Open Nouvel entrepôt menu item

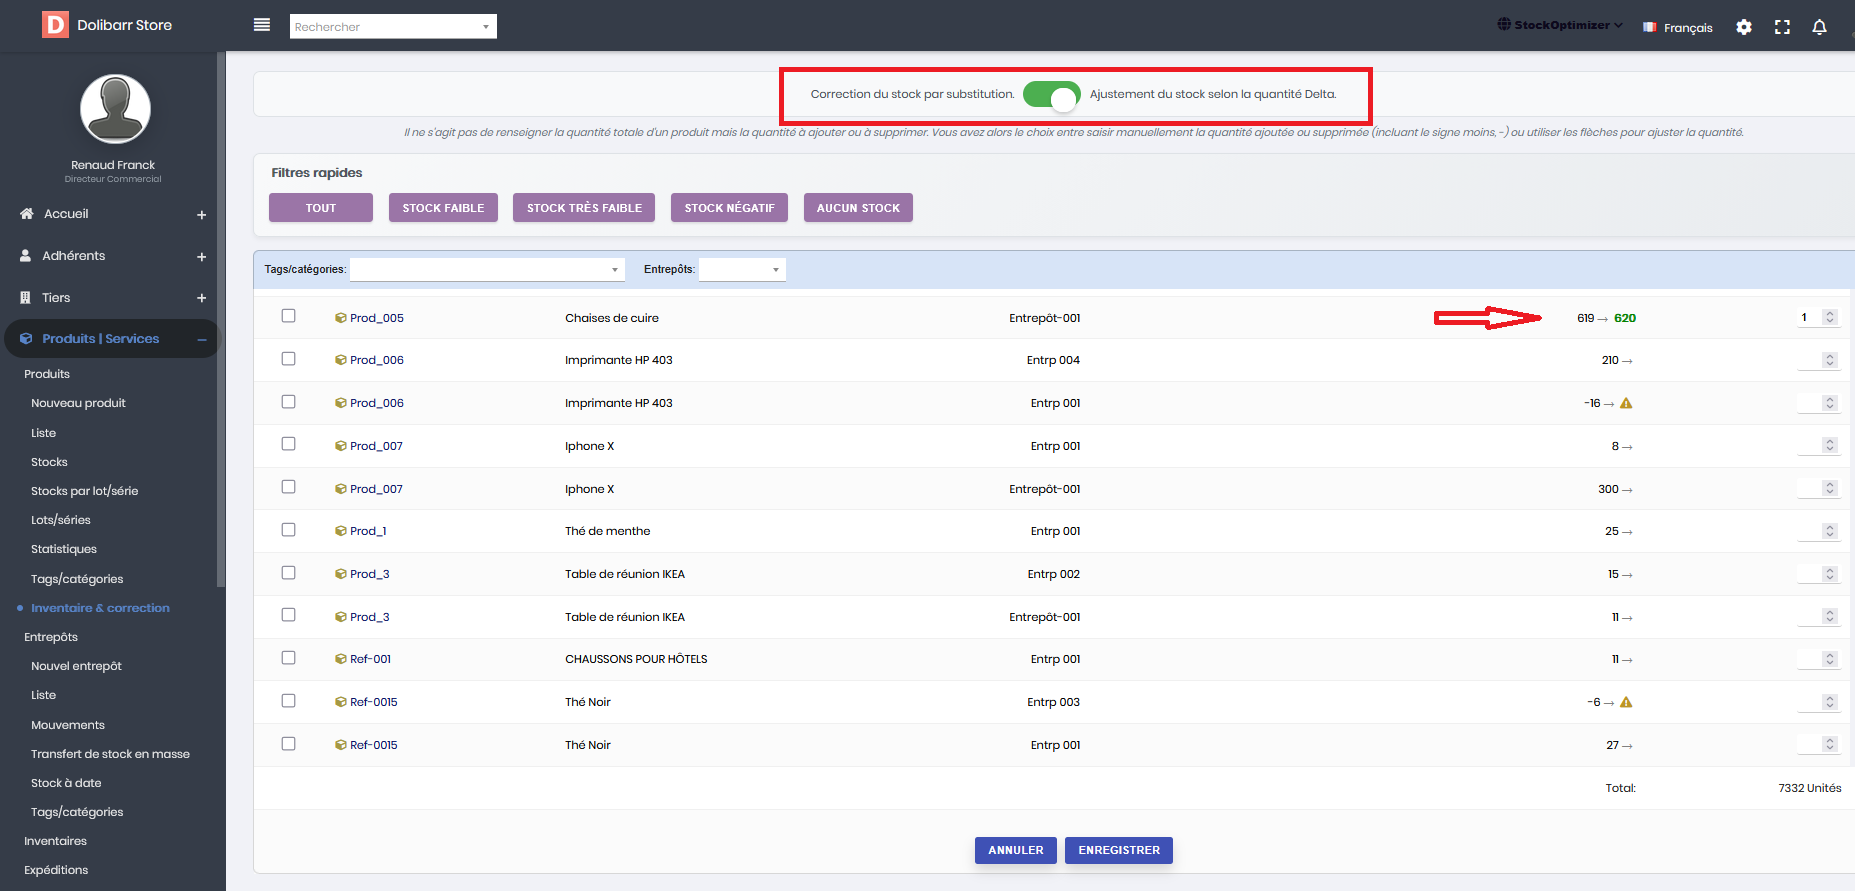76,666
